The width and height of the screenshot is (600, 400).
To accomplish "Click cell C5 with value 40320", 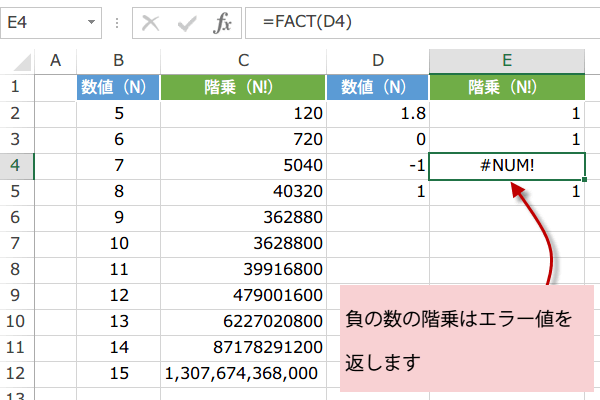I will tap(243, 192).
